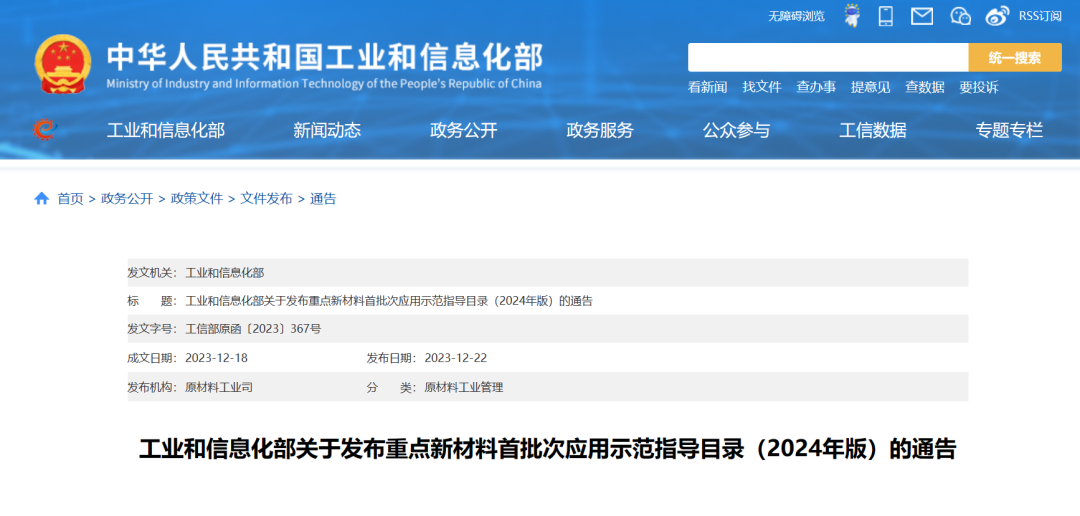Open the 要投诉 quick link

979,87
